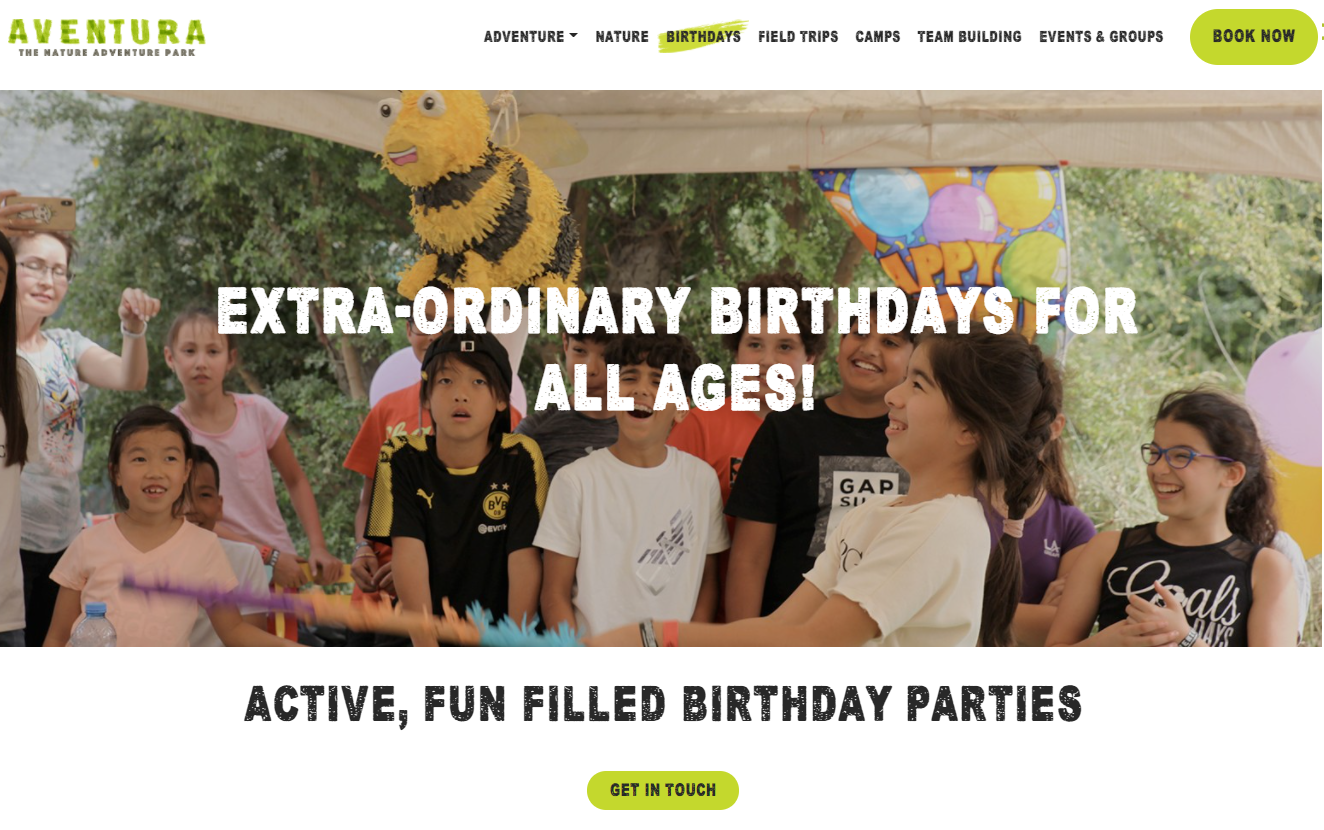Viewport: 1324px width, 830px height.
Task: Click the Nature Adventure Park tagline under logo
Action: pyautogui.click(x=106, y=52)
